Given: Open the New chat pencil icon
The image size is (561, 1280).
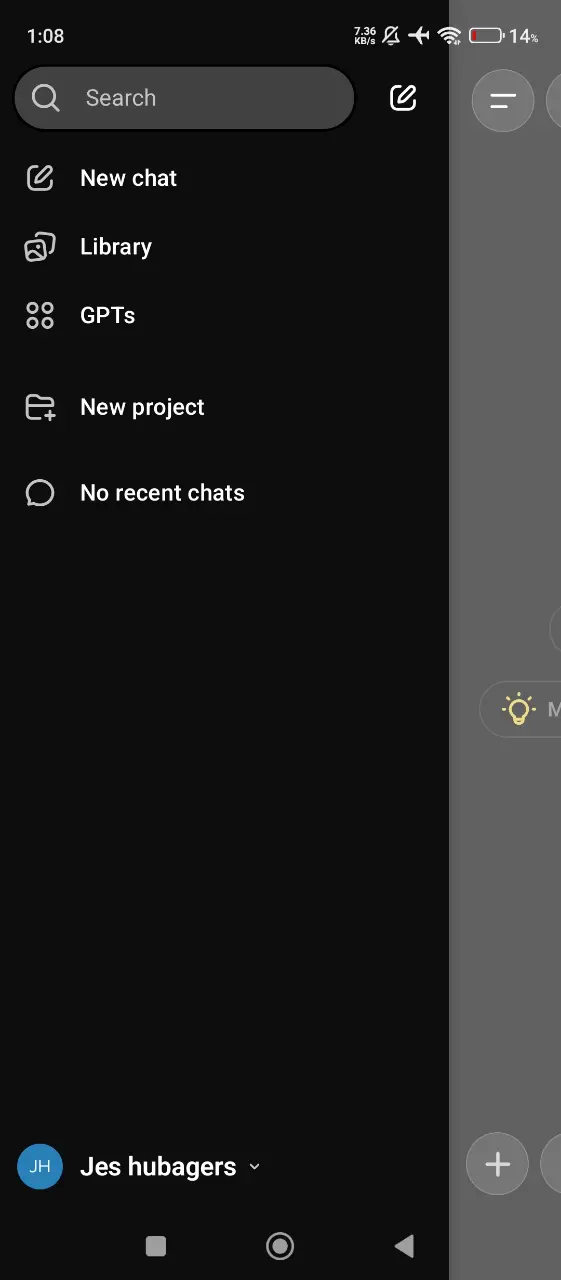Looking at the screenshot, I should (x=39, y=178).
